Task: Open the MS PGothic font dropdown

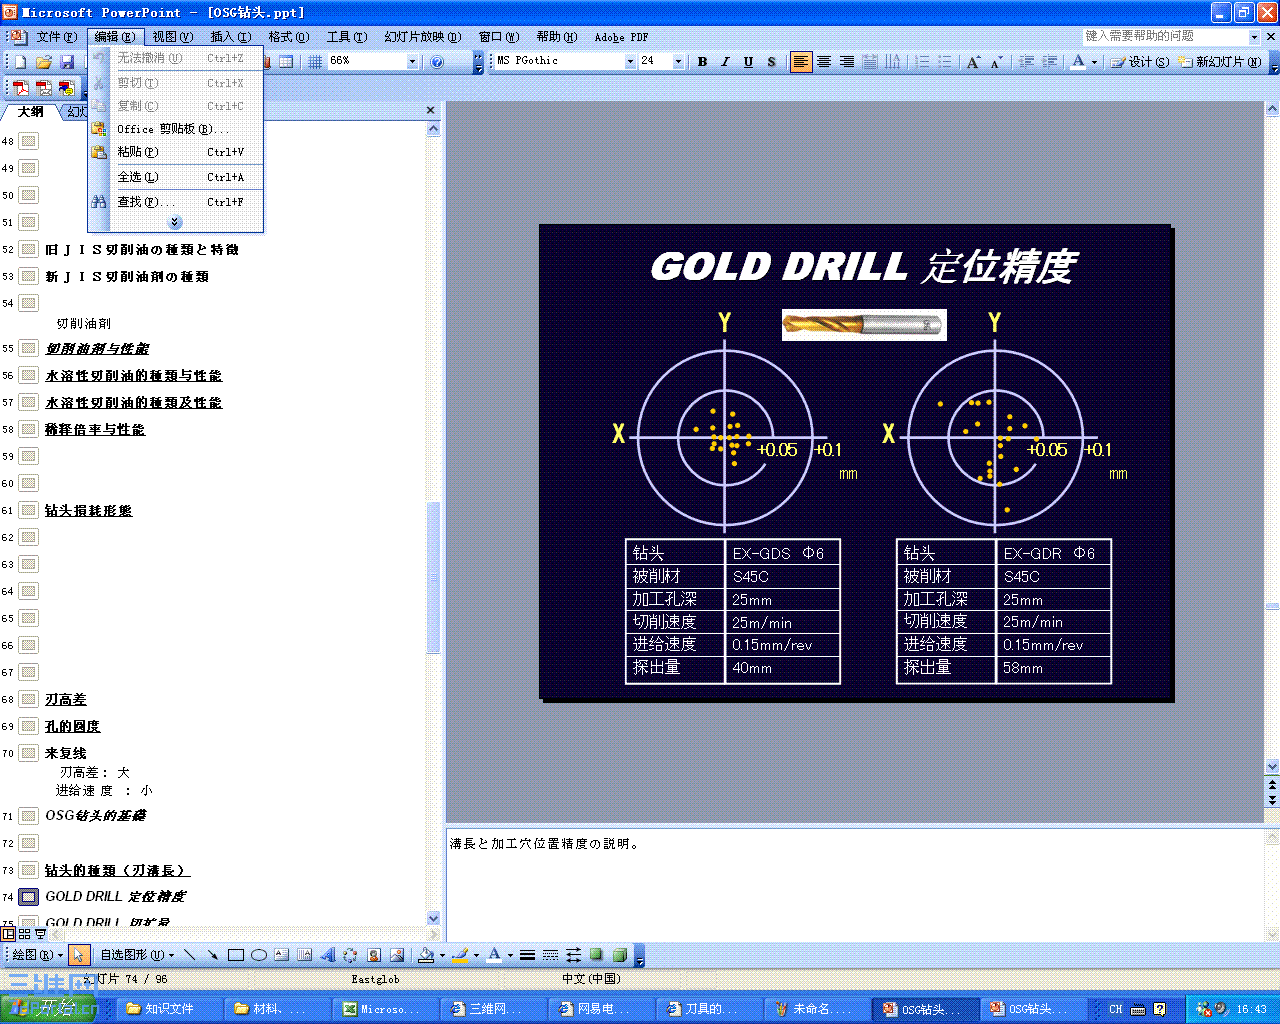Action: (630, 62)
